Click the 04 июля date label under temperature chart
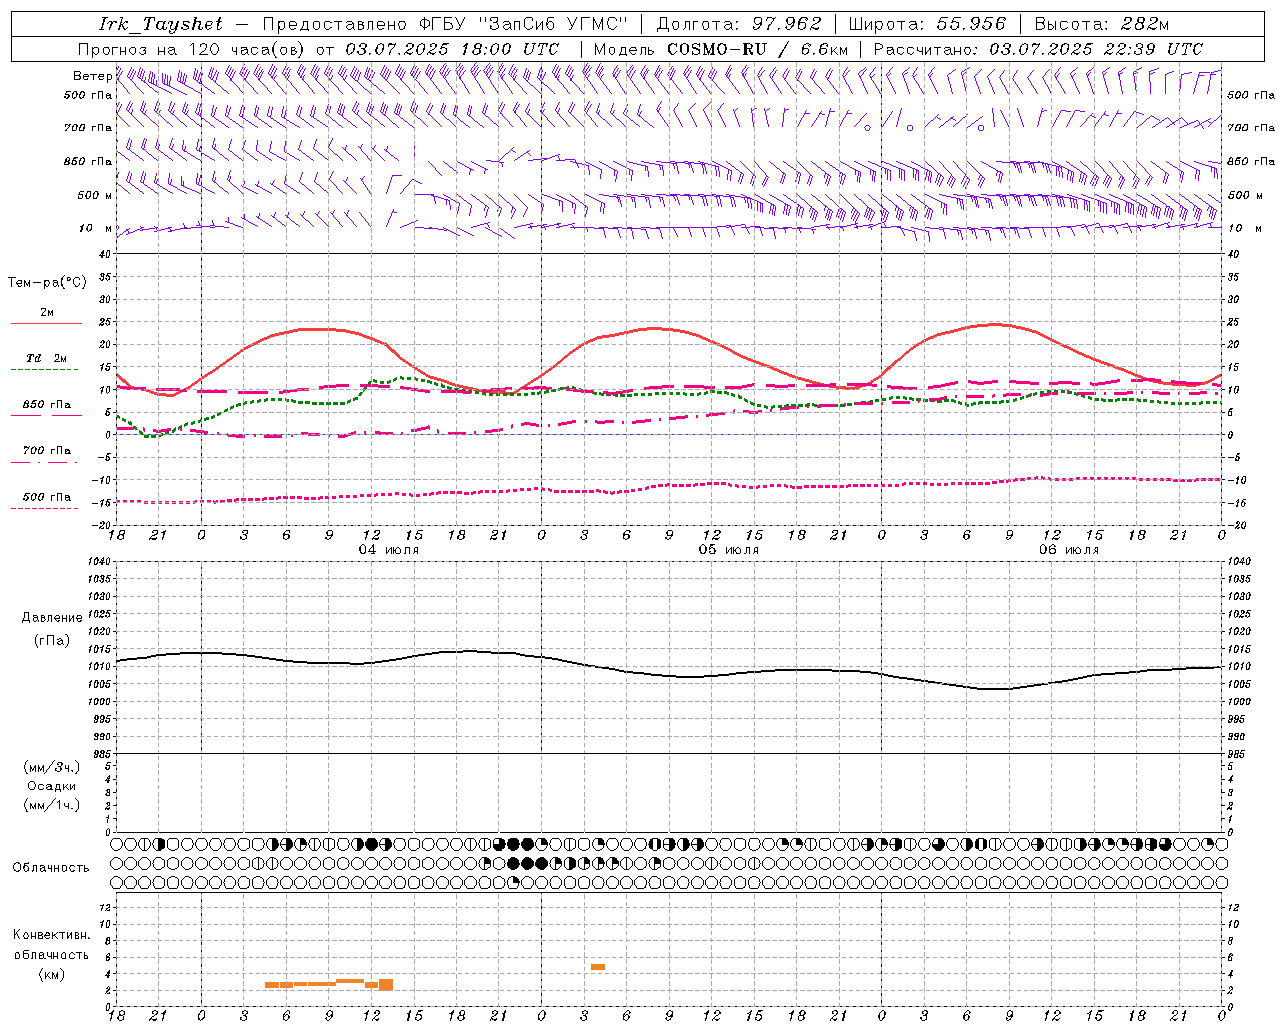The width and height of the screenshot is (1280, 1024). (x=389, y=550)
